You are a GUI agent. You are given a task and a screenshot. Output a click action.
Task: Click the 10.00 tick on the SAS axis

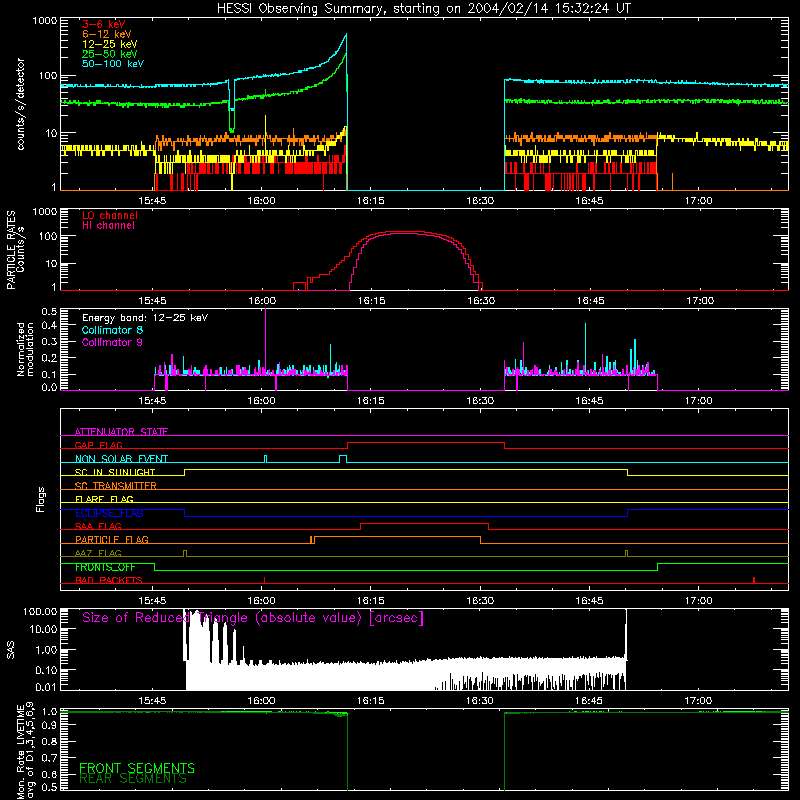point(43,629)
